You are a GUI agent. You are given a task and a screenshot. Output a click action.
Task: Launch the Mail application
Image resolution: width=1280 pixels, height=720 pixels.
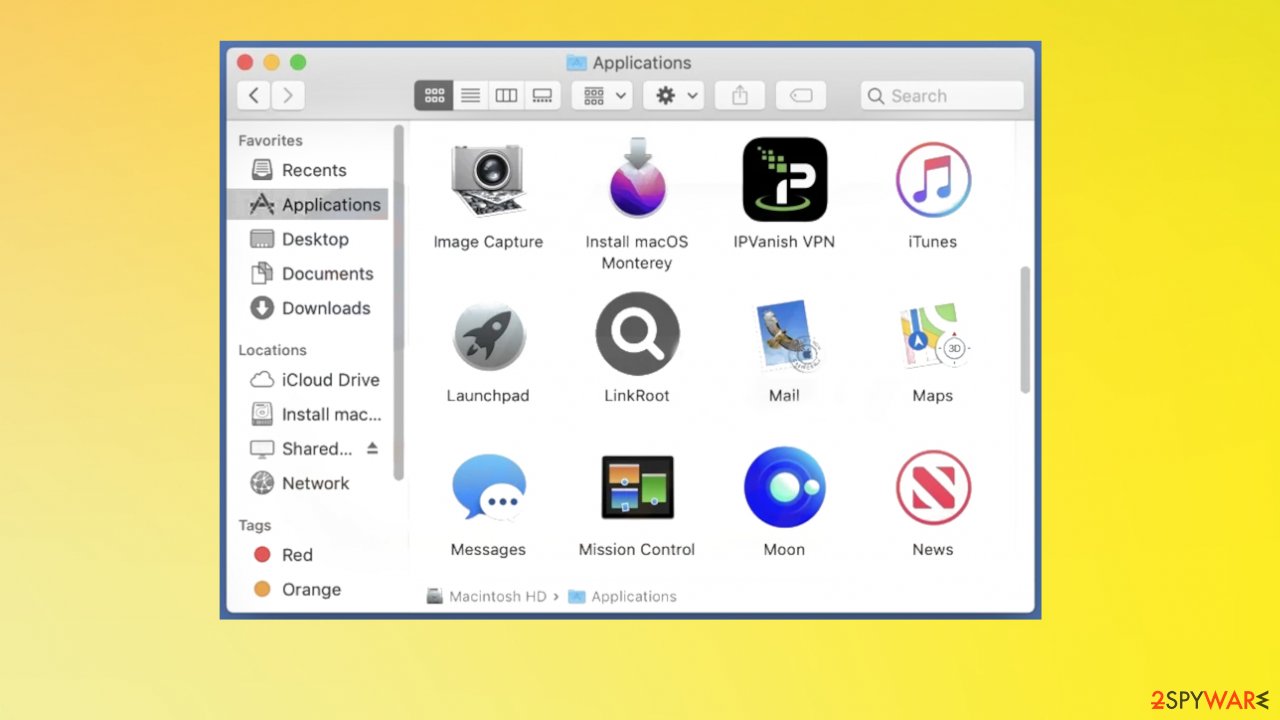(x=784, y=334)
